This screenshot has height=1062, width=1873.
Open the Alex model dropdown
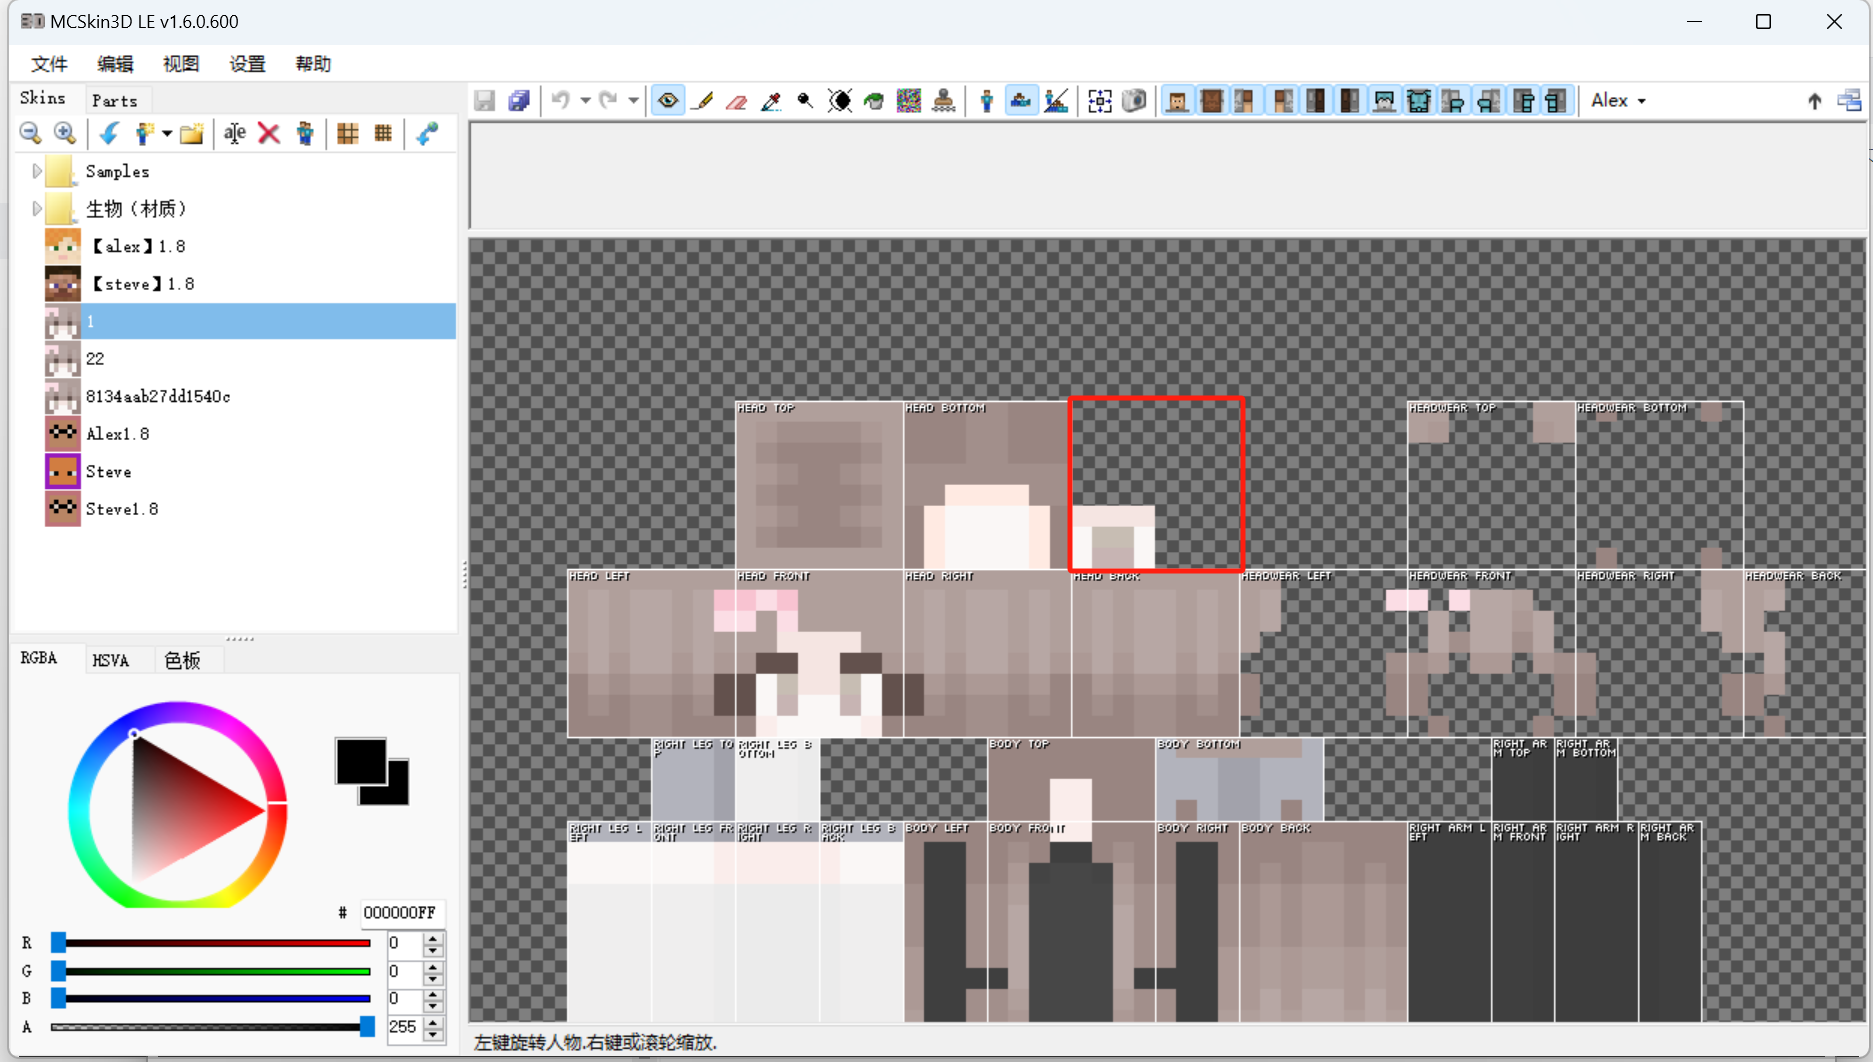(1618, 101)
